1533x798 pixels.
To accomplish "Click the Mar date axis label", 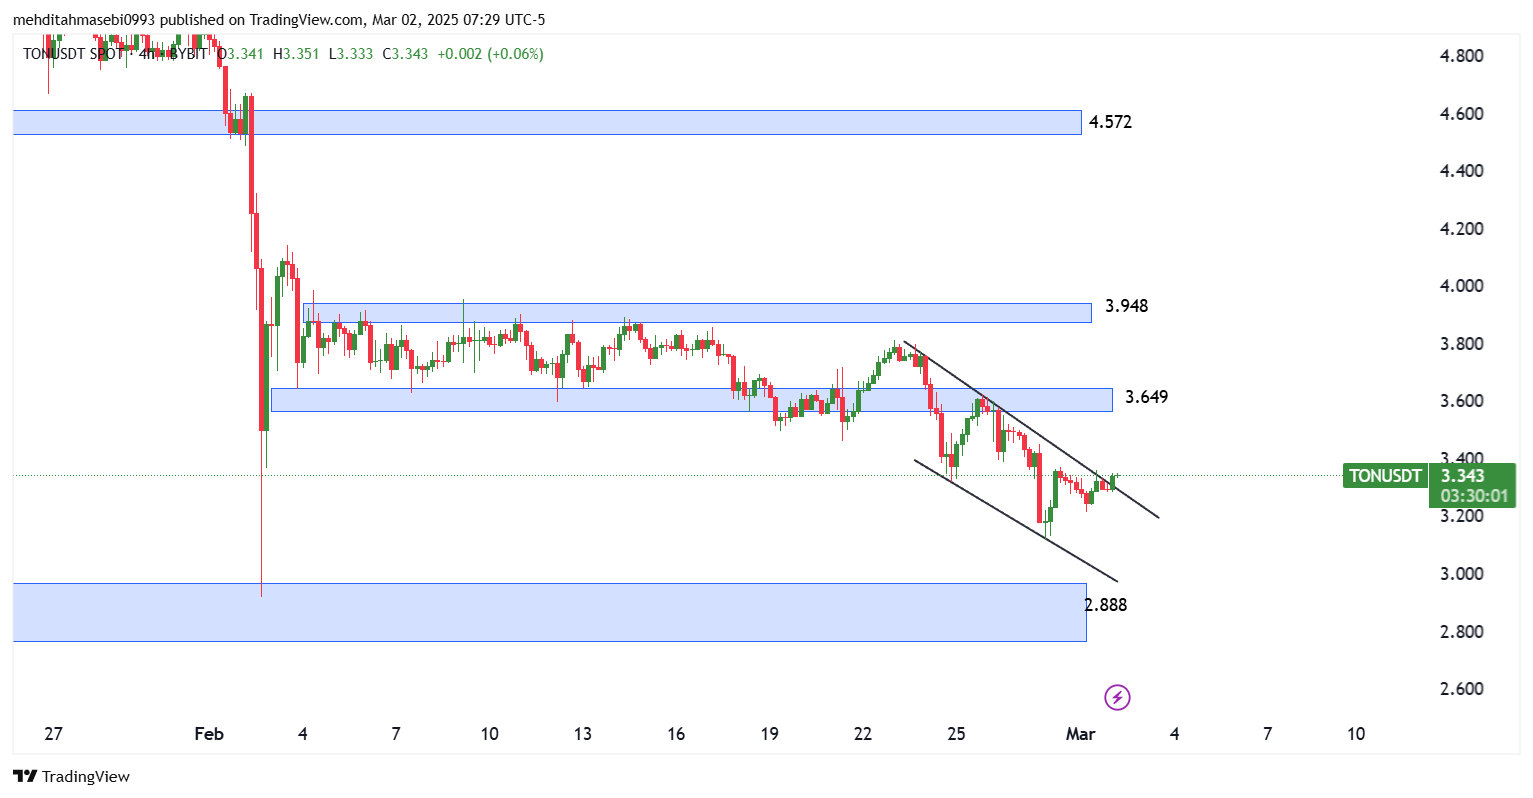I will click(1081, 734).
